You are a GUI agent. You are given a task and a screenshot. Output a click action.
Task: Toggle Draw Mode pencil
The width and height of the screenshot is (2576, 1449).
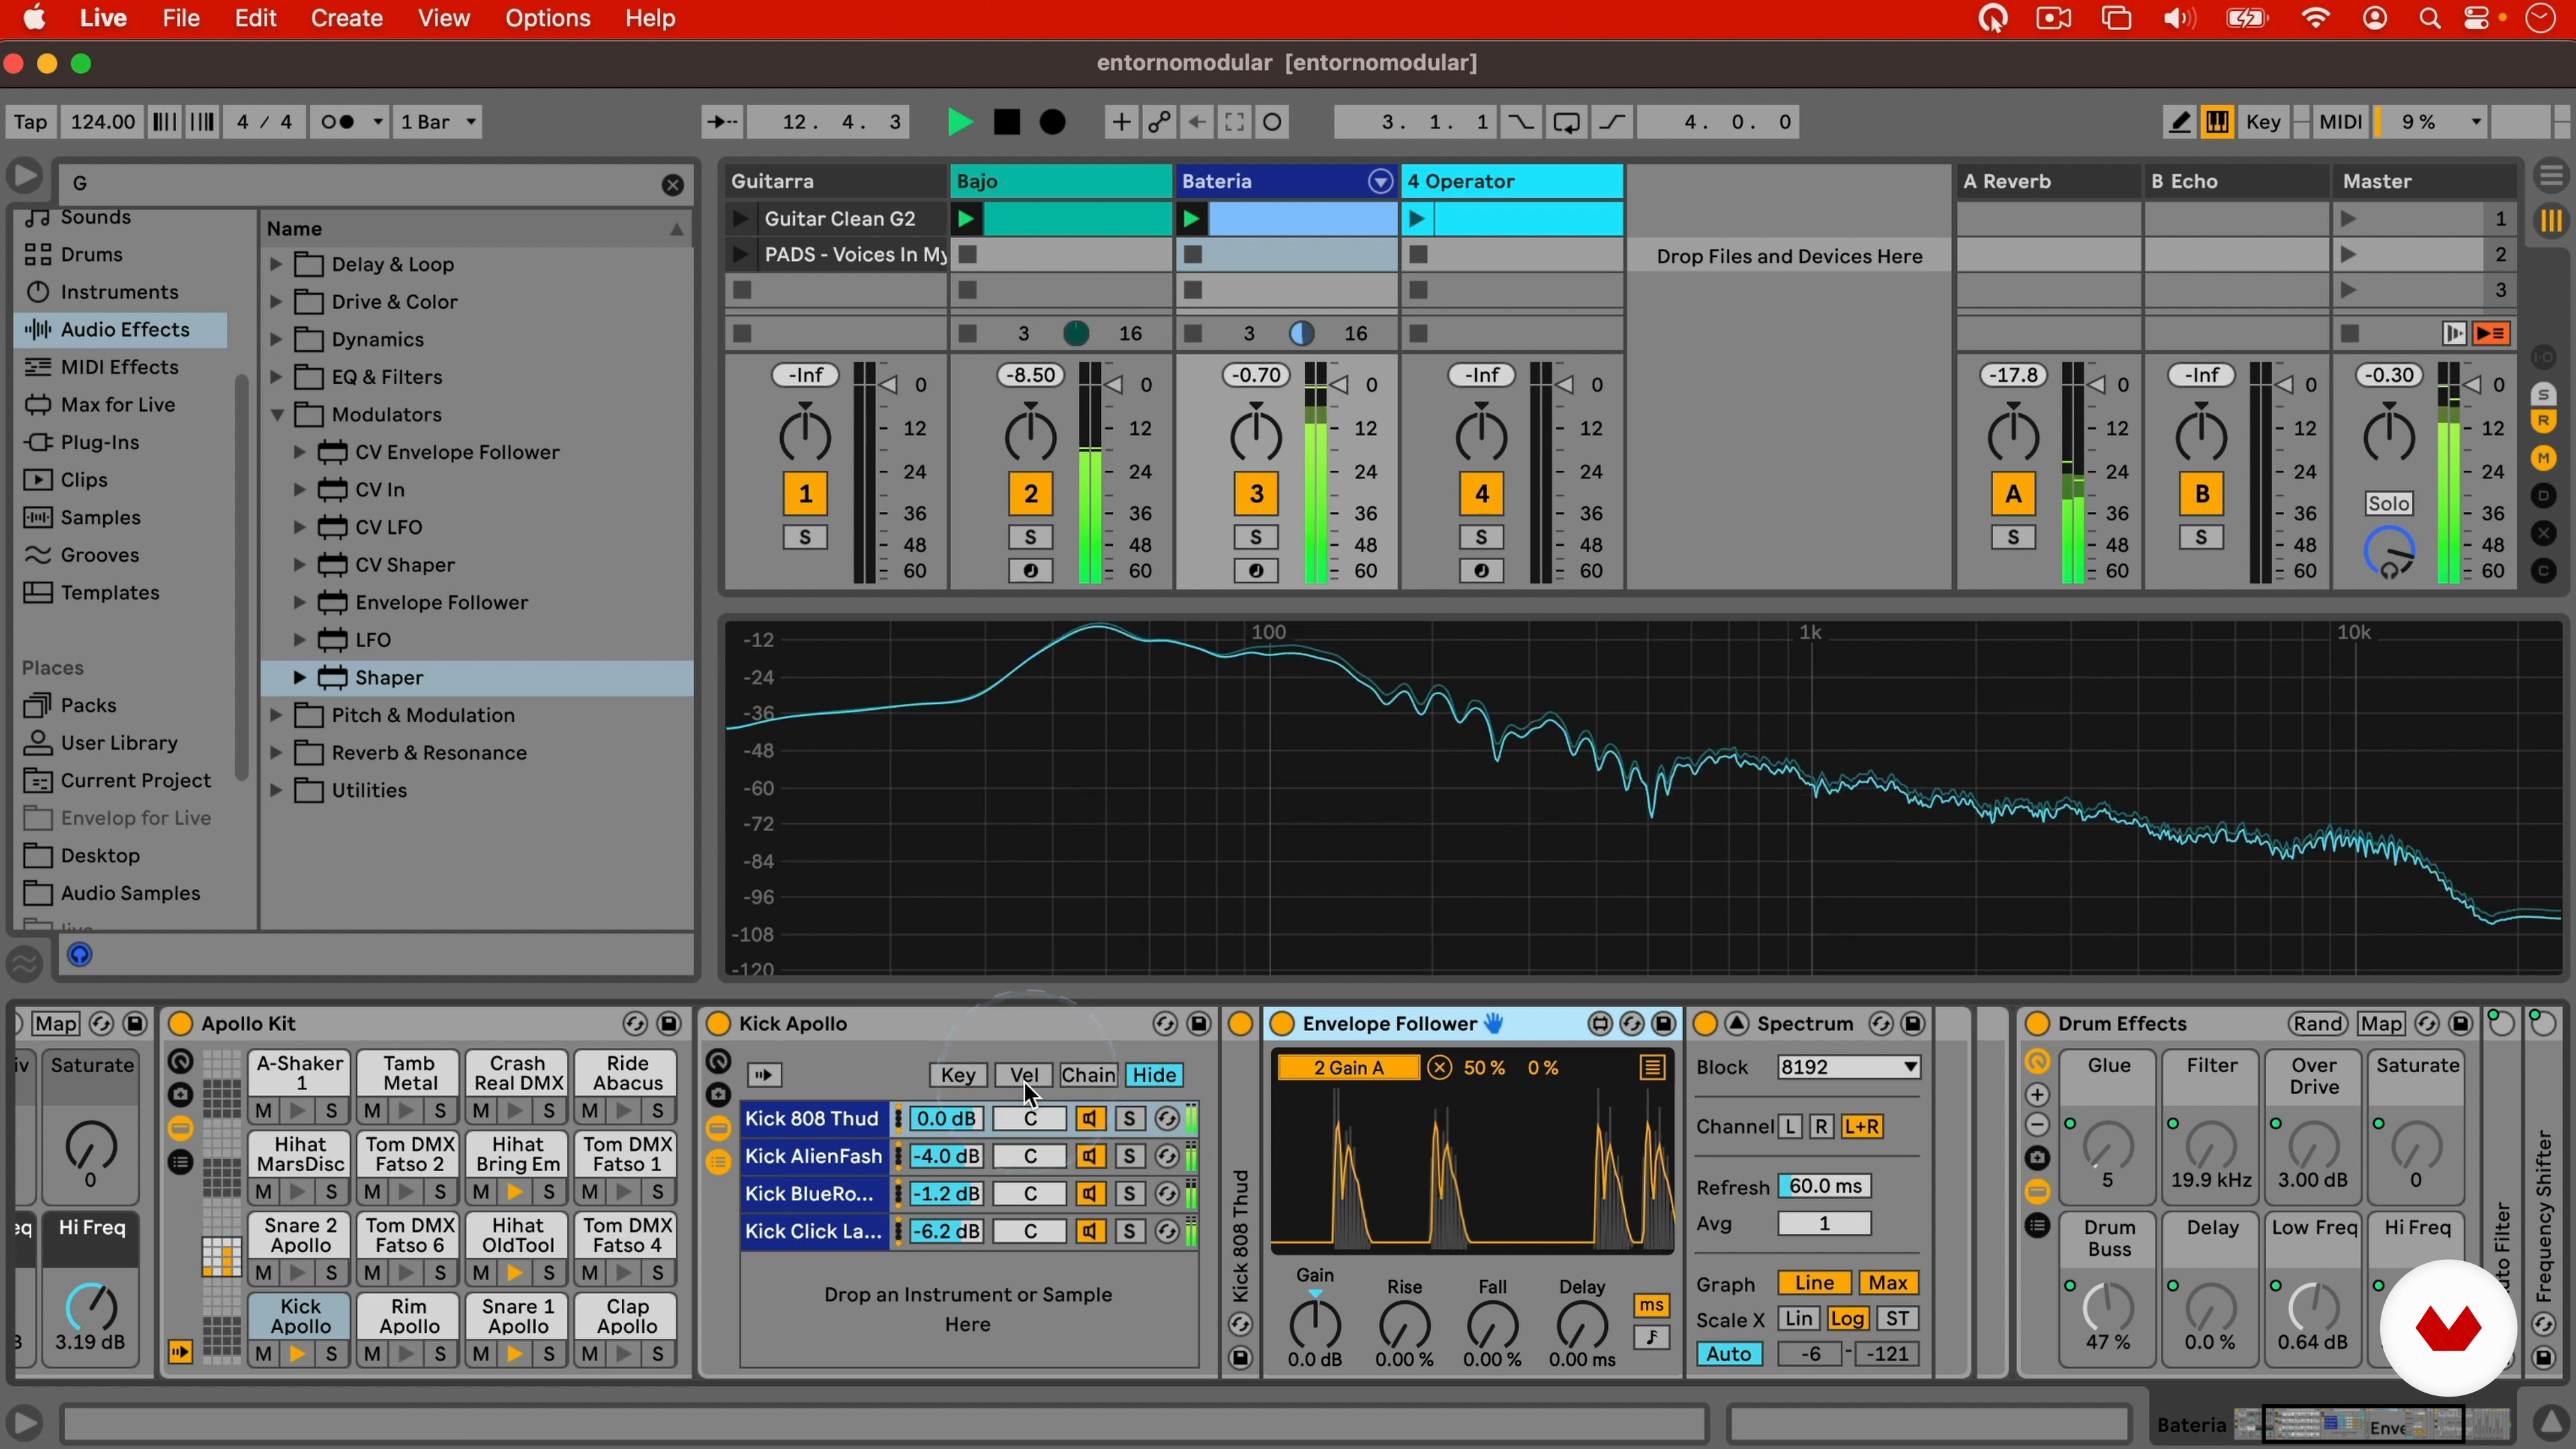[2179, 122]
